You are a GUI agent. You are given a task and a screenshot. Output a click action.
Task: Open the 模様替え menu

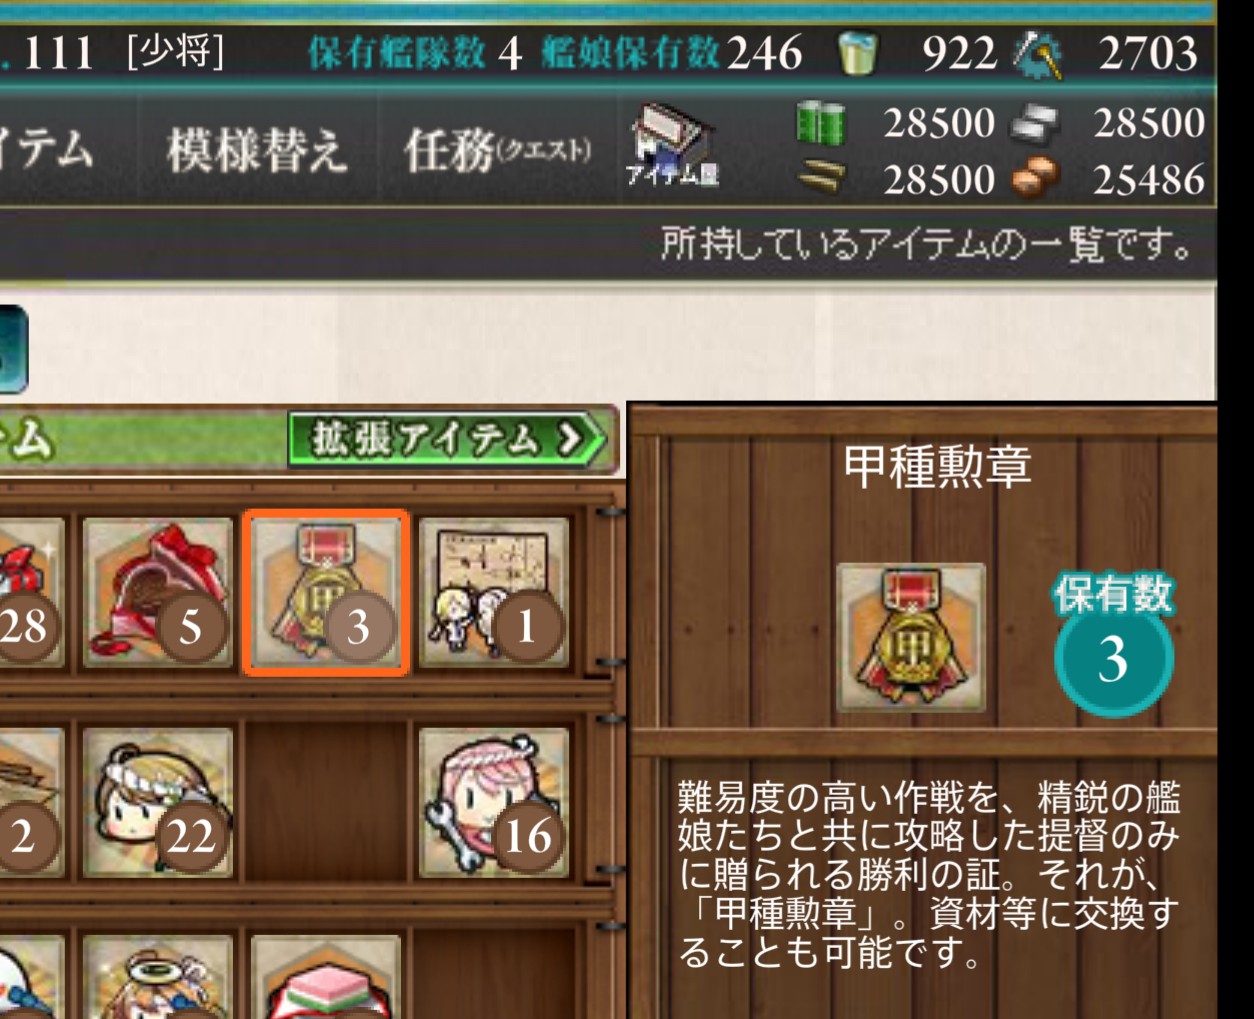257,150
